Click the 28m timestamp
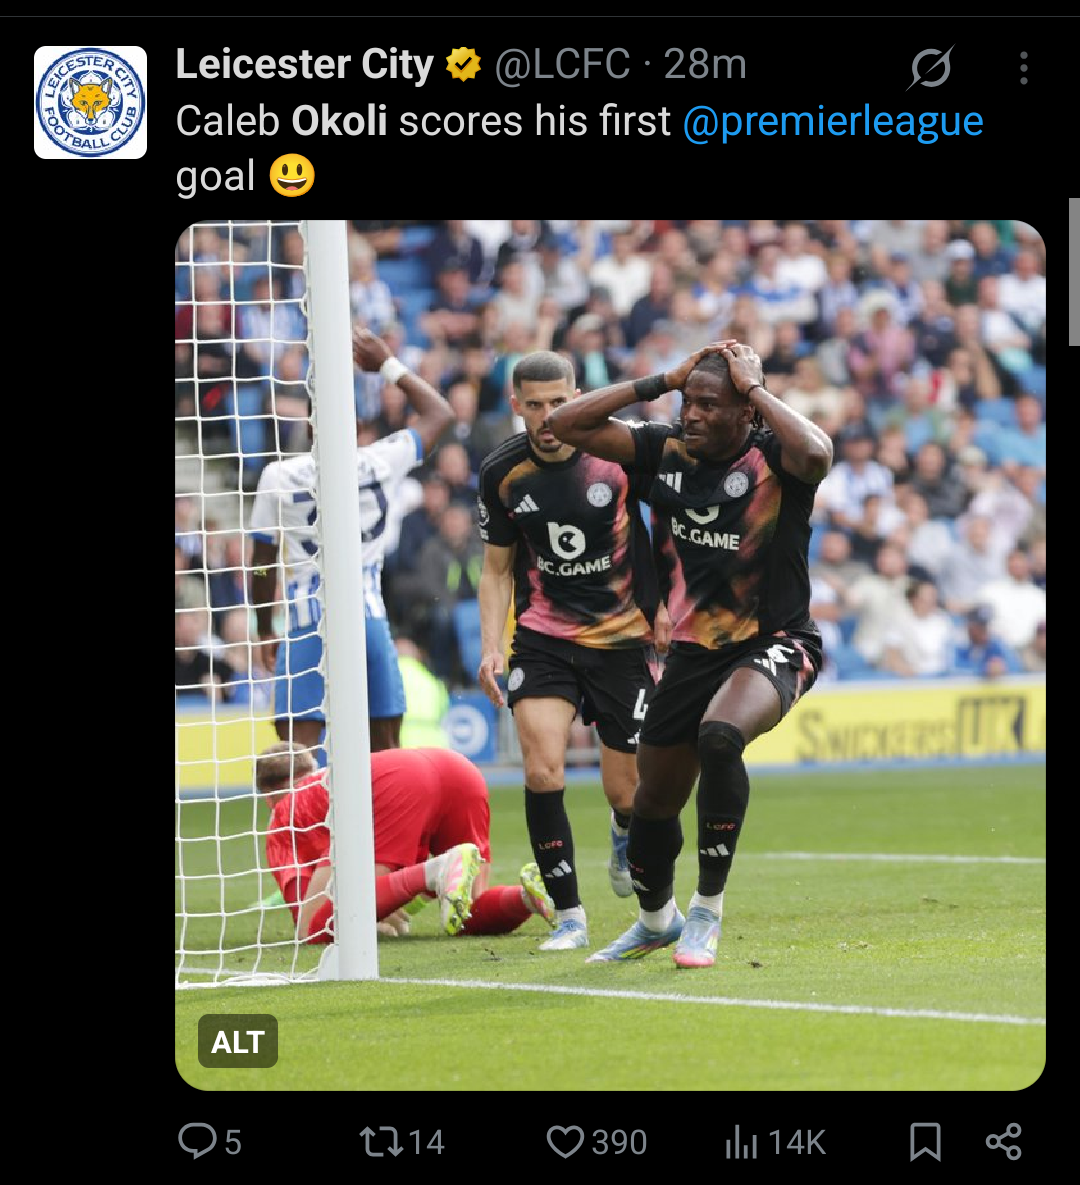 [705, 64]
